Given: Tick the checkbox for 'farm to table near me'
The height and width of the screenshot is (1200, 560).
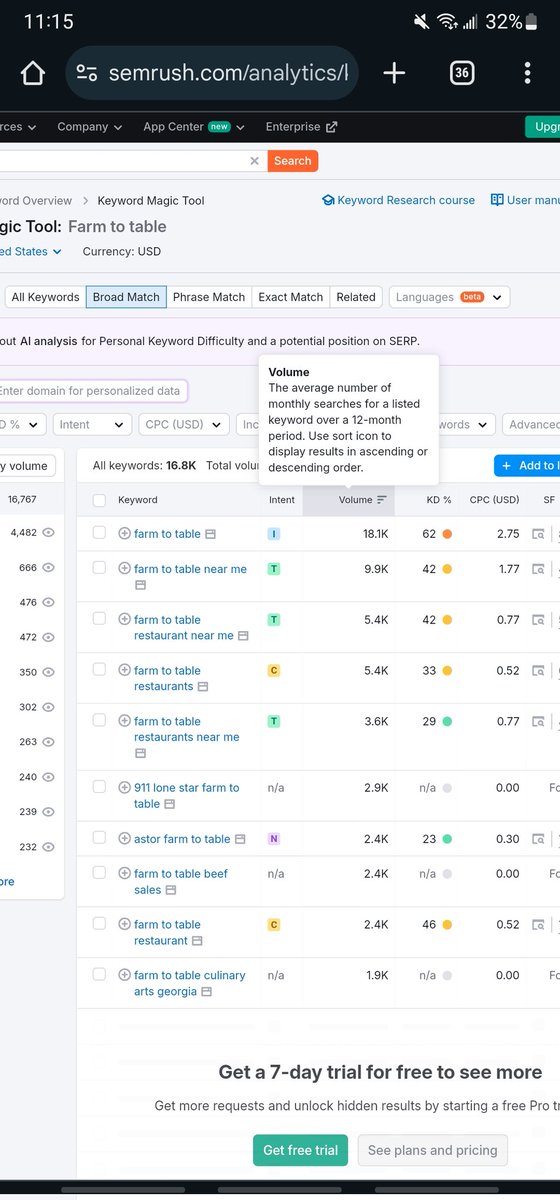Looking at the screenshot, I should point(99,568).
